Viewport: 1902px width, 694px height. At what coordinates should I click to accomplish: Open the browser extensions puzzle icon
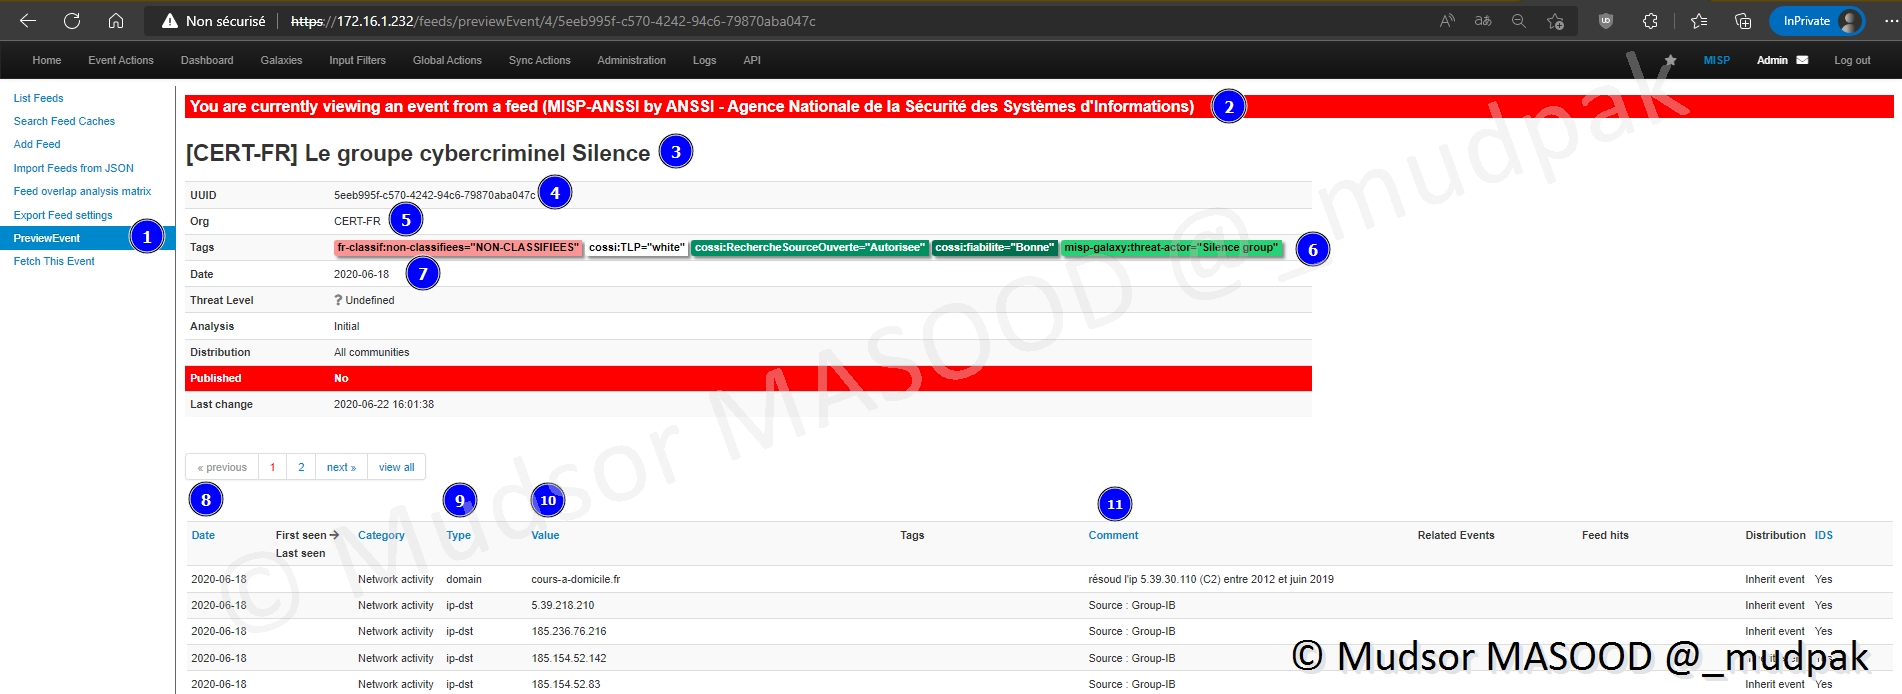(x=1650, y=21)
